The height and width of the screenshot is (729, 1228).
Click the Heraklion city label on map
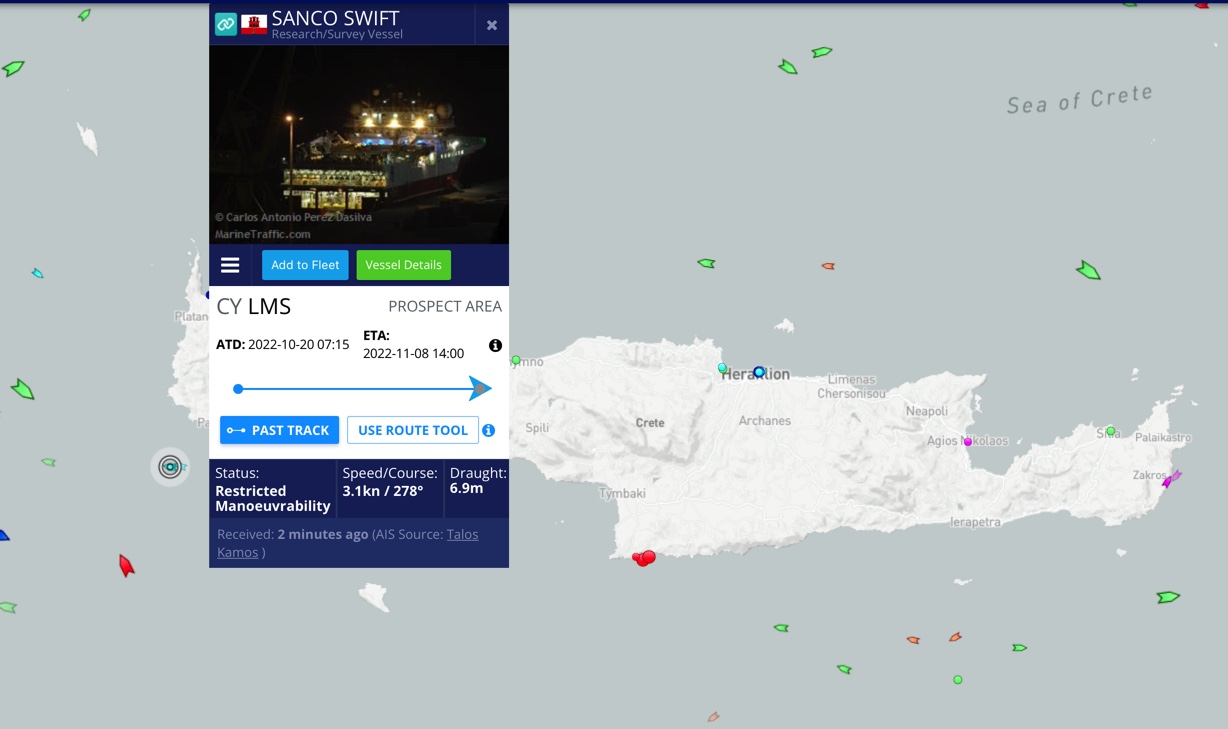click(x=755, y=374)
